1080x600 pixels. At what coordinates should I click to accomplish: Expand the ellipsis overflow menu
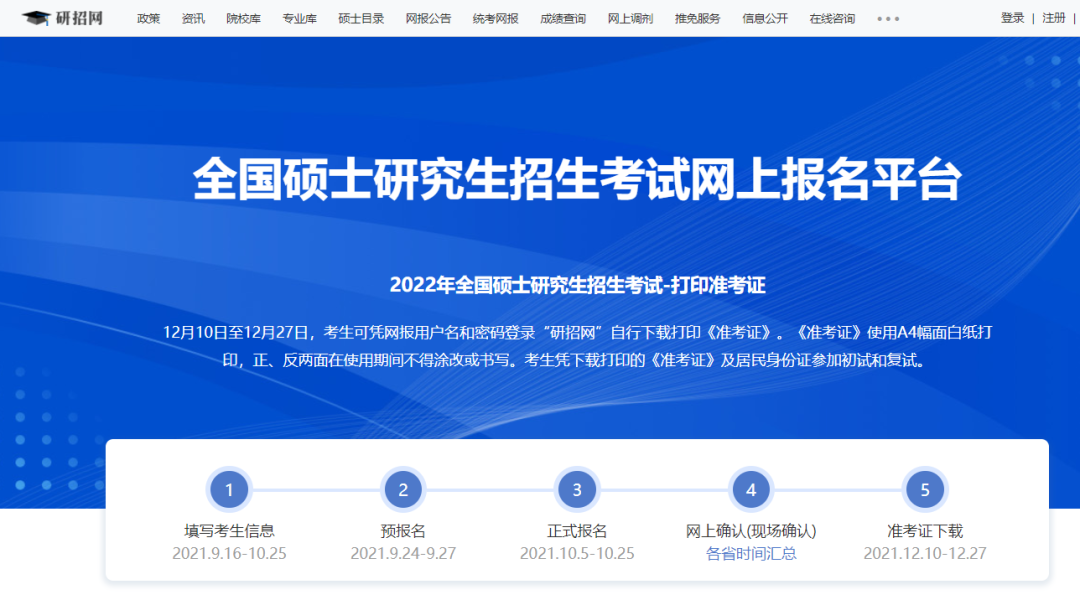point(888,17)
